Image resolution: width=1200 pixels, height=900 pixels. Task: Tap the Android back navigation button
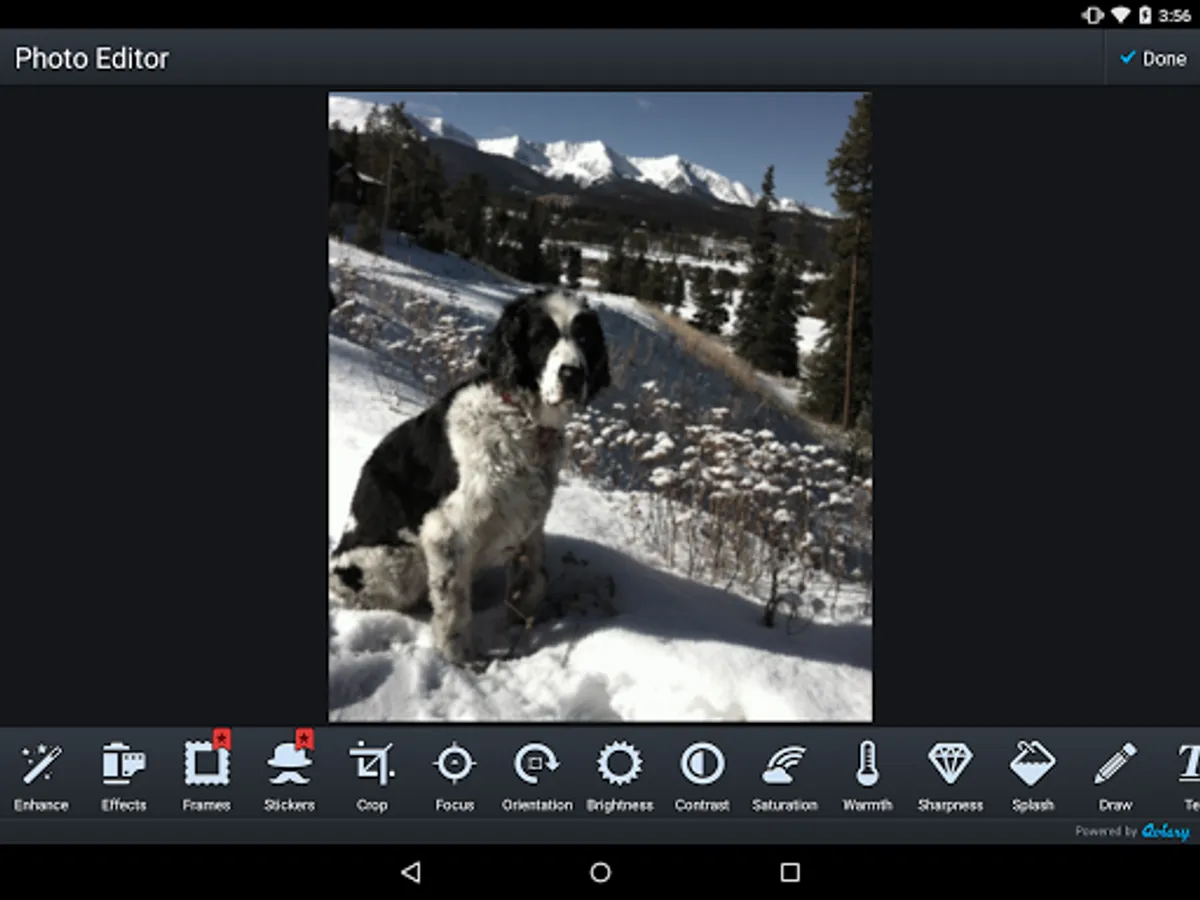pos(410,872)
